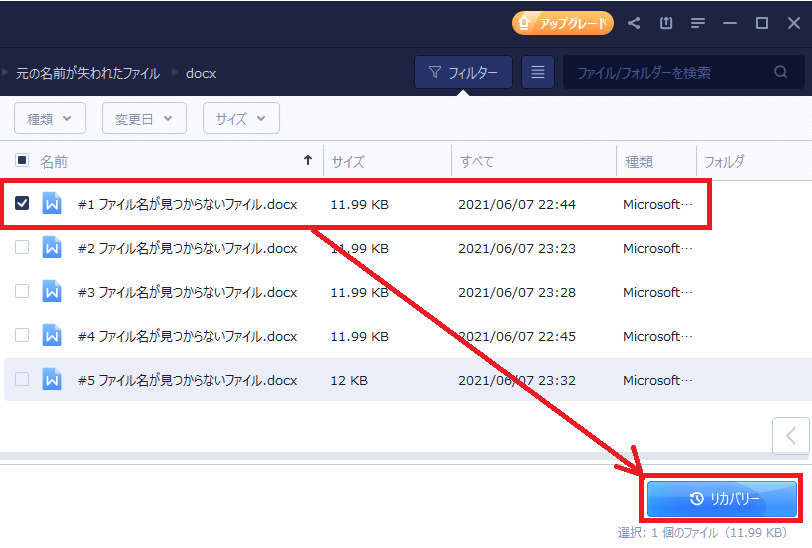Select #4 ファイル名が見つからないファイル.docx name
812x548 pixels.
pyautogui.click(x=187, y=337)
